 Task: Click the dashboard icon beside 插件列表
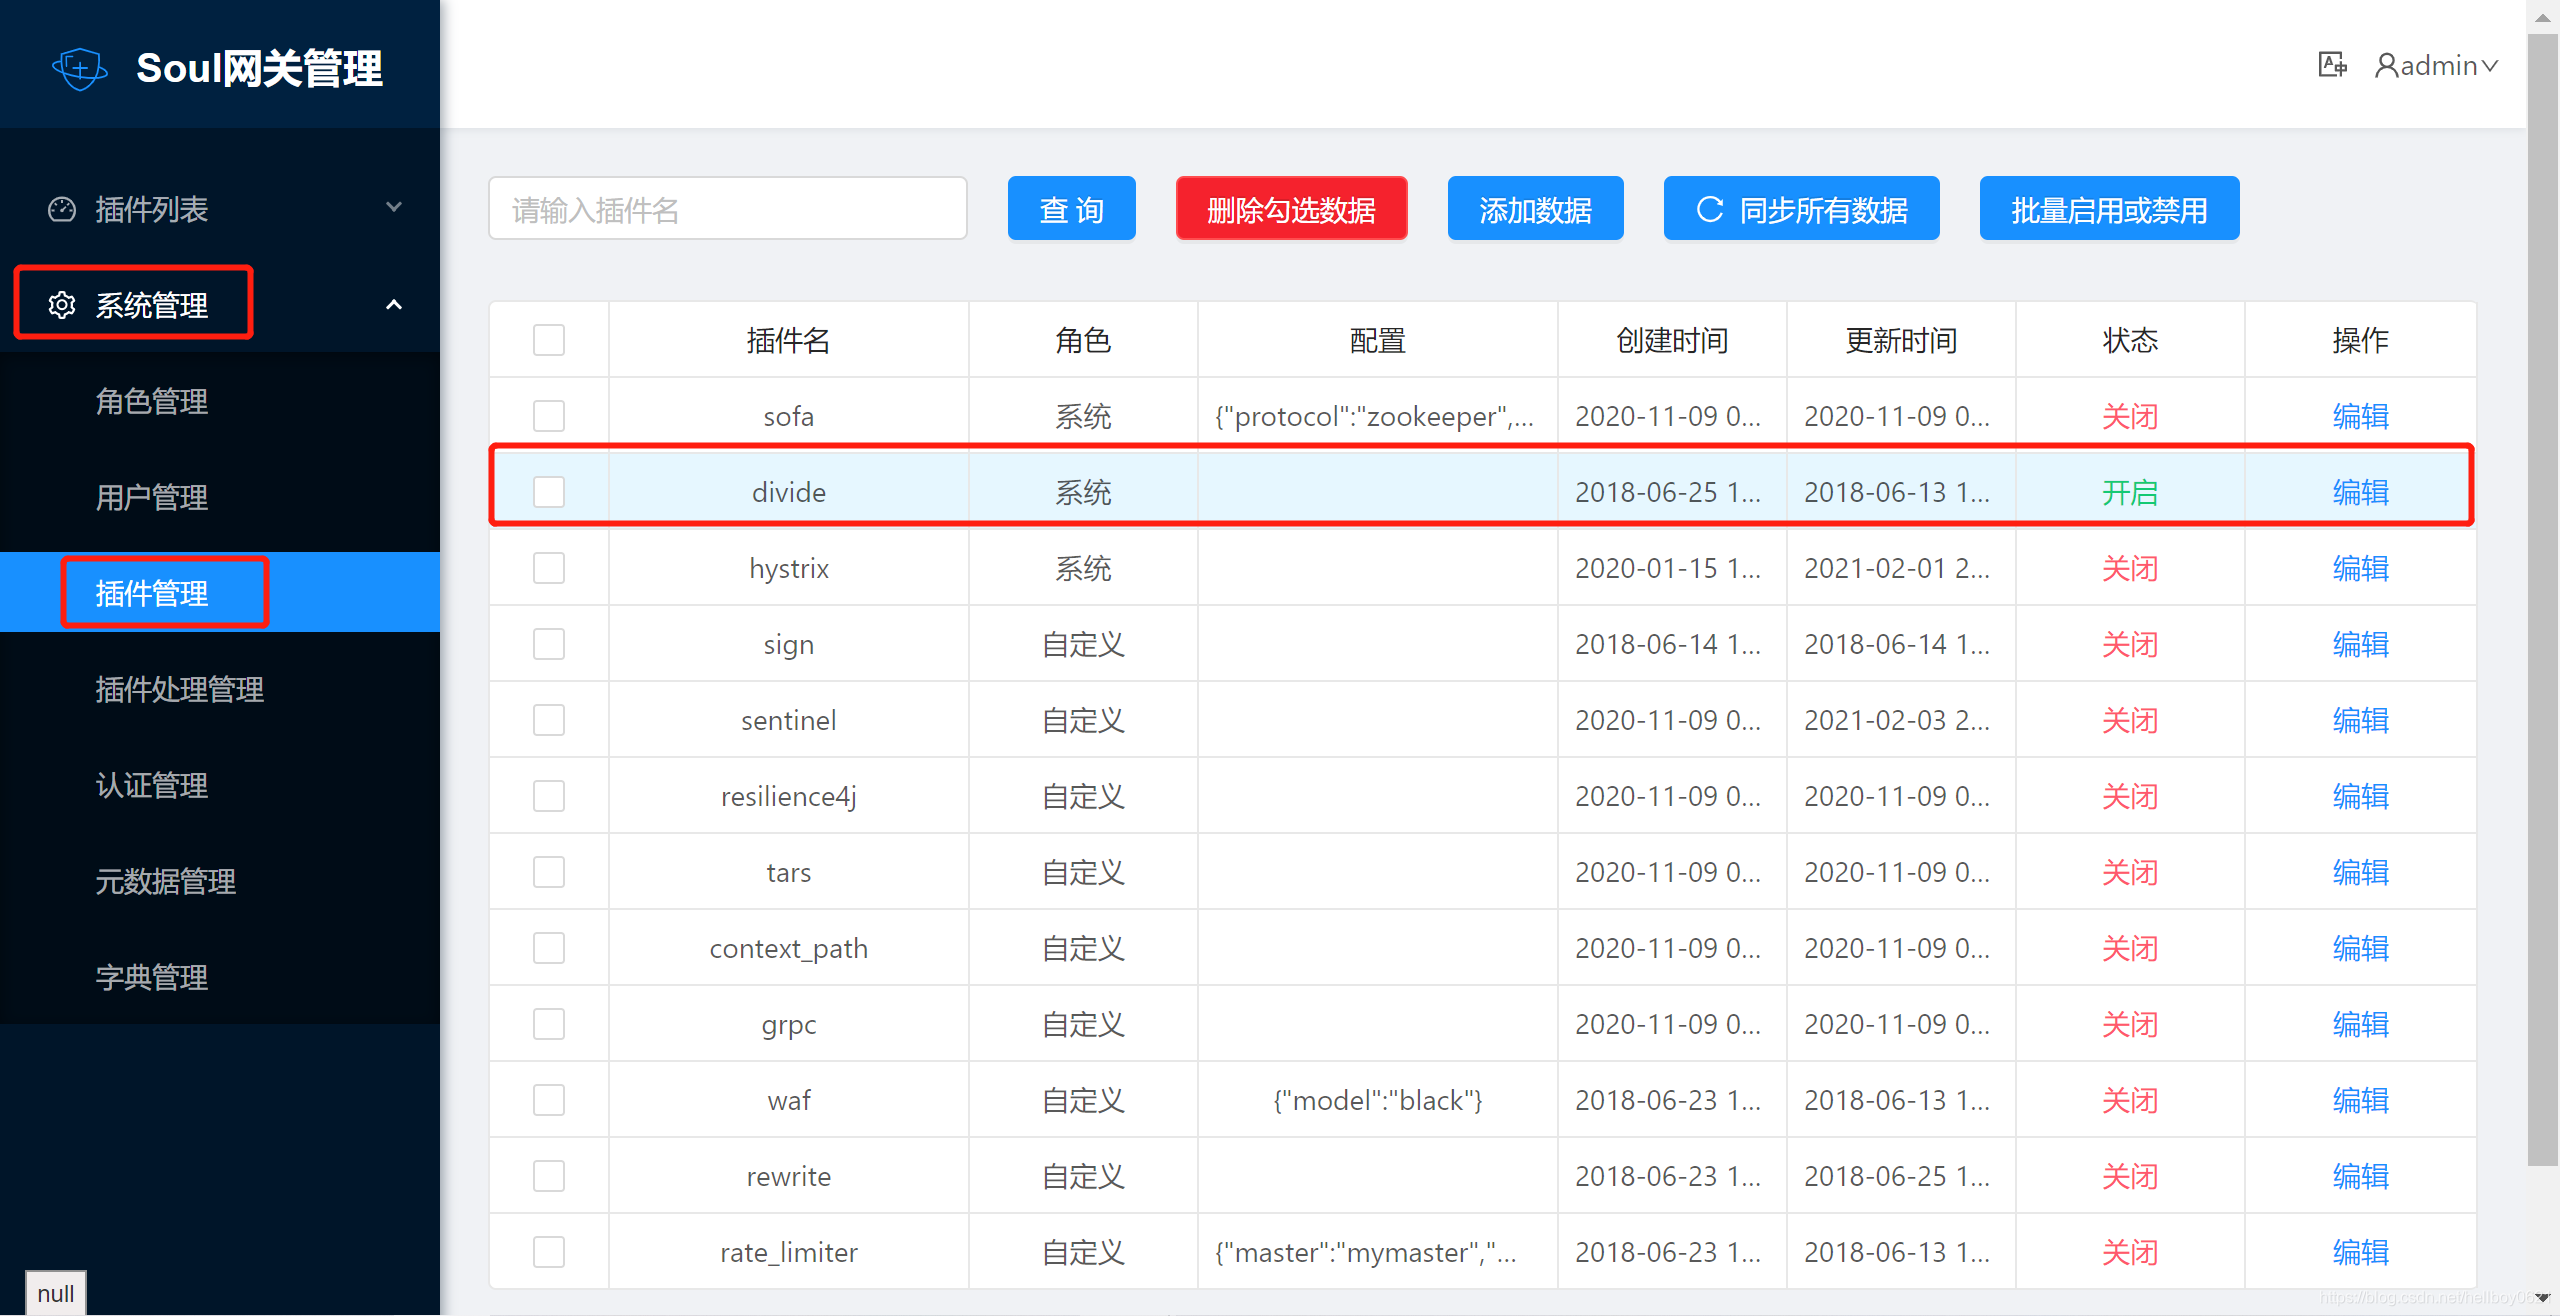pos(62,209)
